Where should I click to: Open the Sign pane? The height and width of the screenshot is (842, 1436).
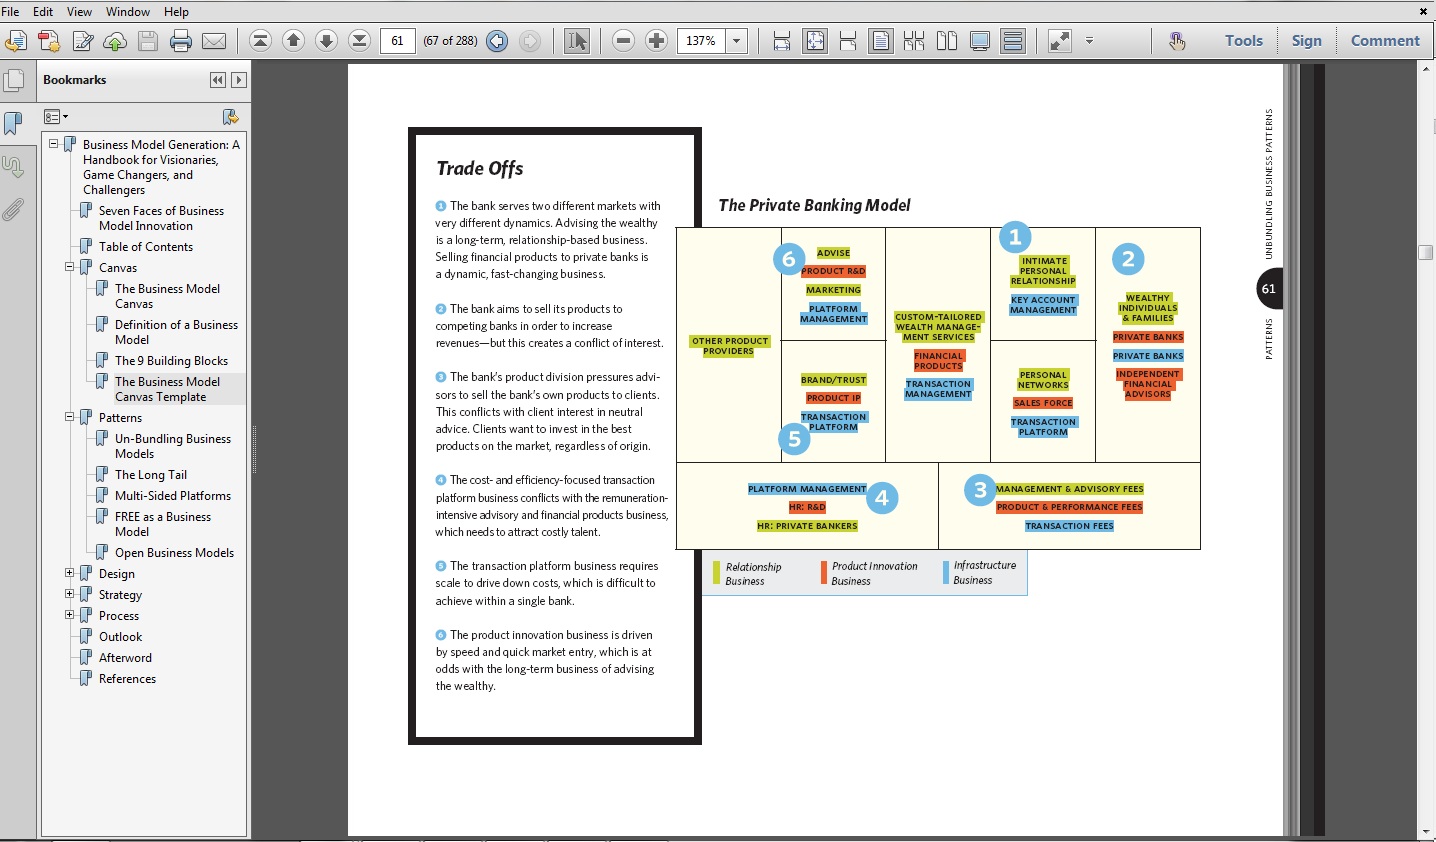pos(1306,41)
